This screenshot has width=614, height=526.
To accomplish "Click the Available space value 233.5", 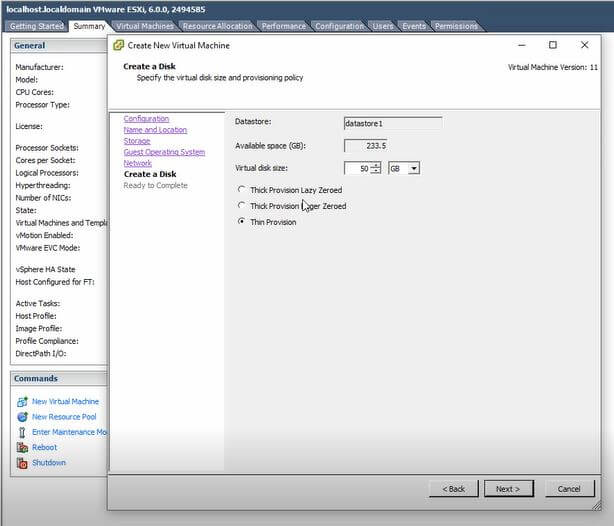I will 365,146.
